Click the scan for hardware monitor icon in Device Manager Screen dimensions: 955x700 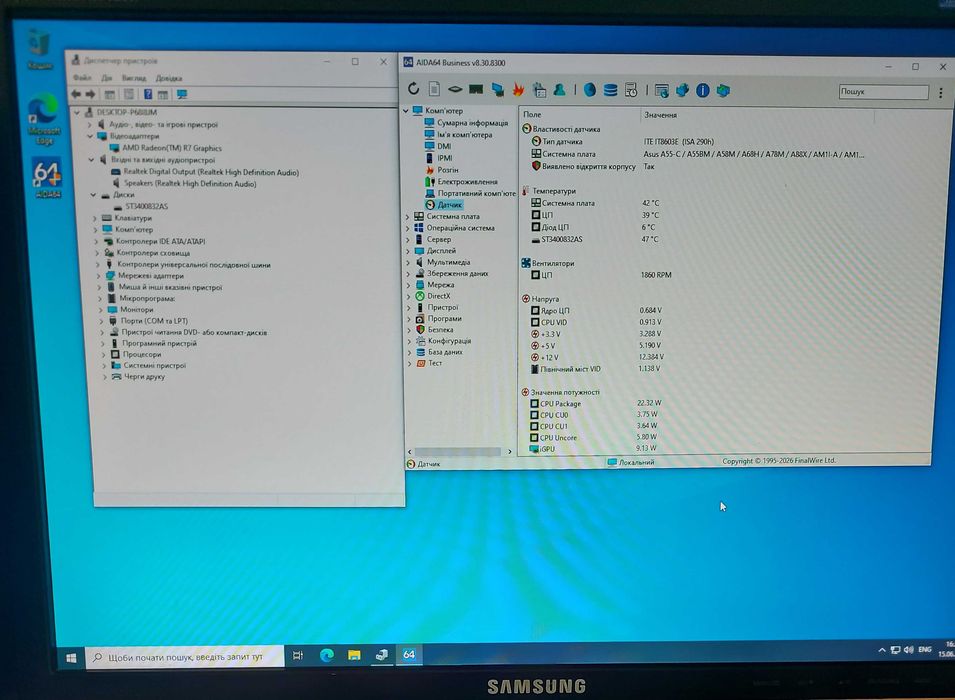click(x=181, y=94)
